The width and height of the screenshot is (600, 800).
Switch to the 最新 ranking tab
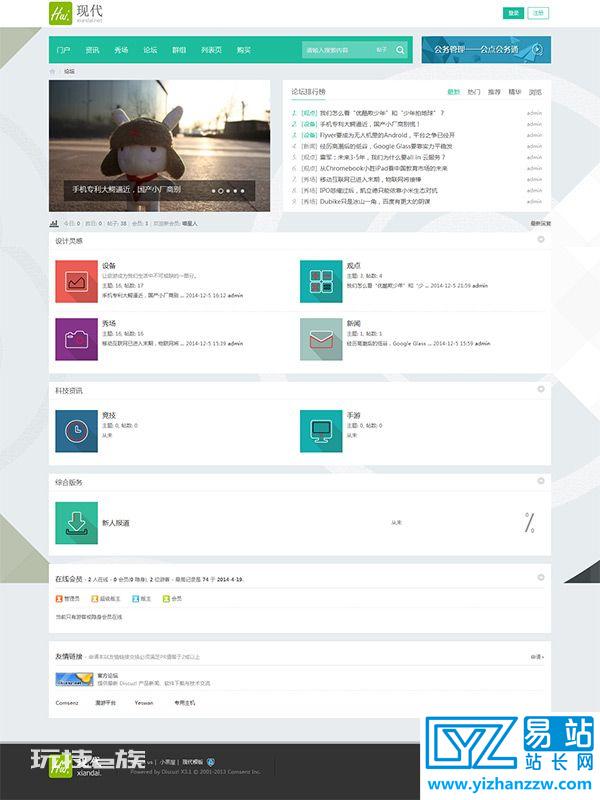pyautogui.click(x=454, y=92)
